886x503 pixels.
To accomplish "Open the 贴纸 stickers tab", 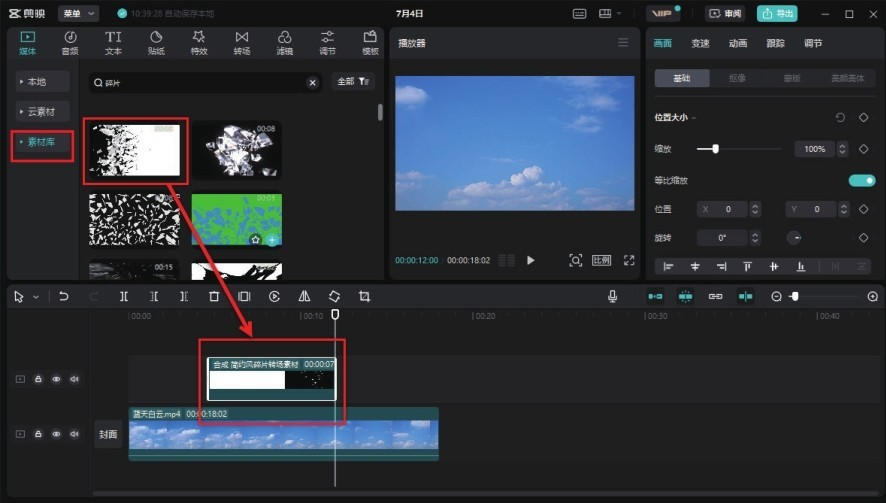I will [x=156, y=43].
